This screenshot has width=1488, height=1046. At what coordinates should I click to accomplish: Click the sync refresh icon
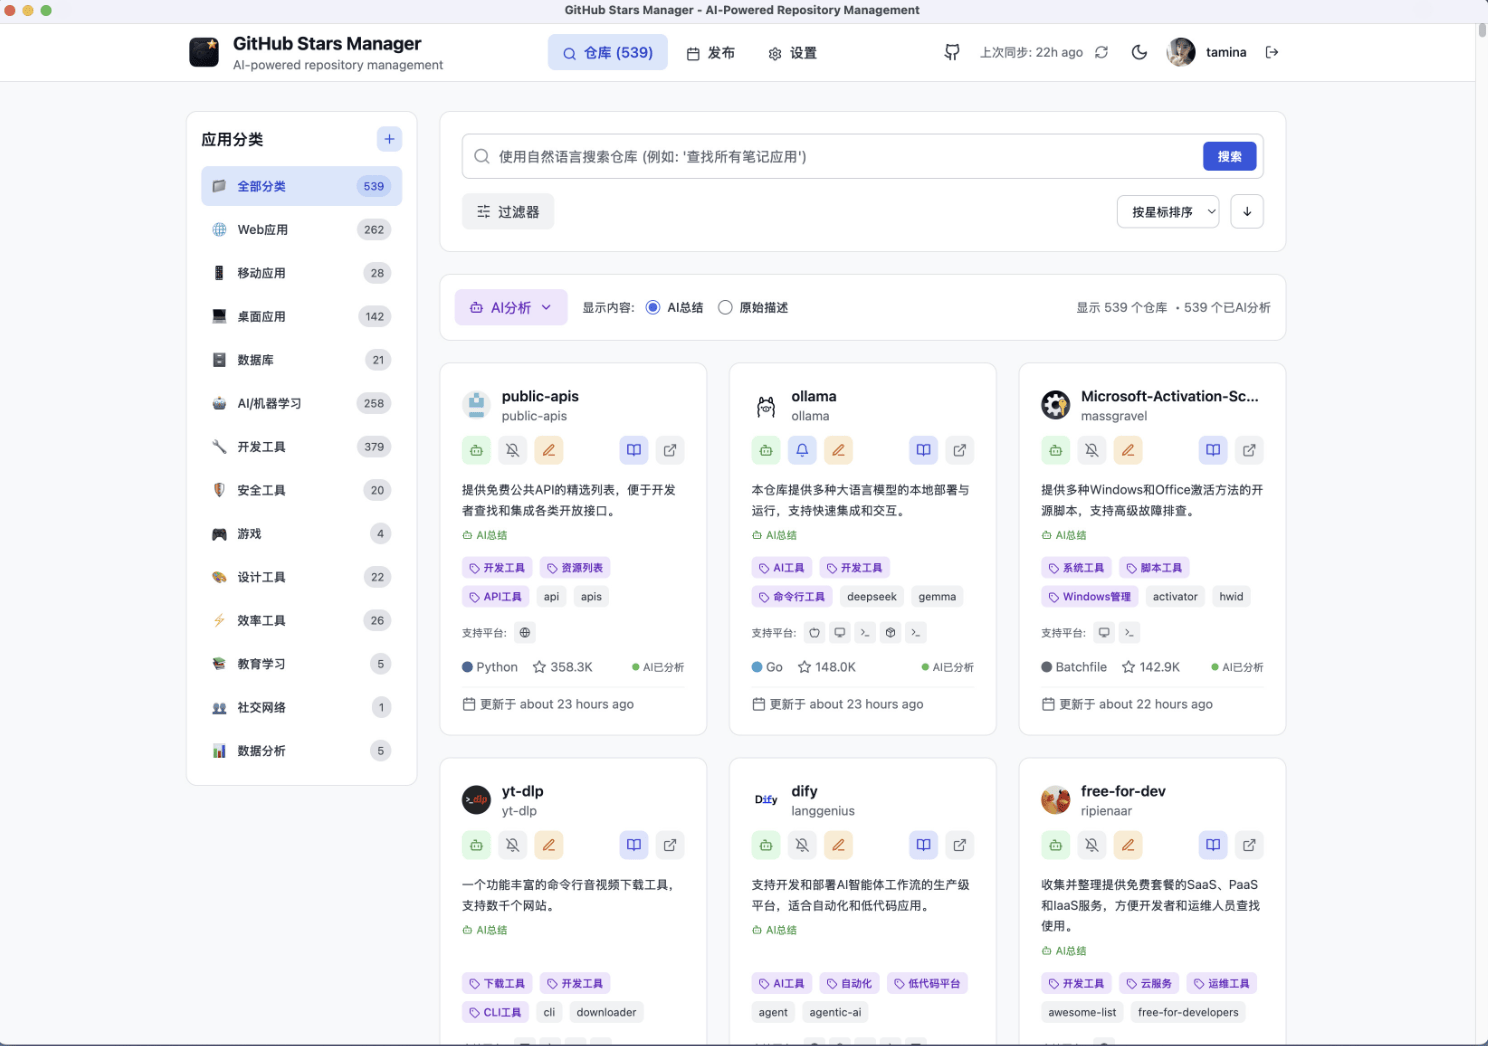pos(1101,52)
